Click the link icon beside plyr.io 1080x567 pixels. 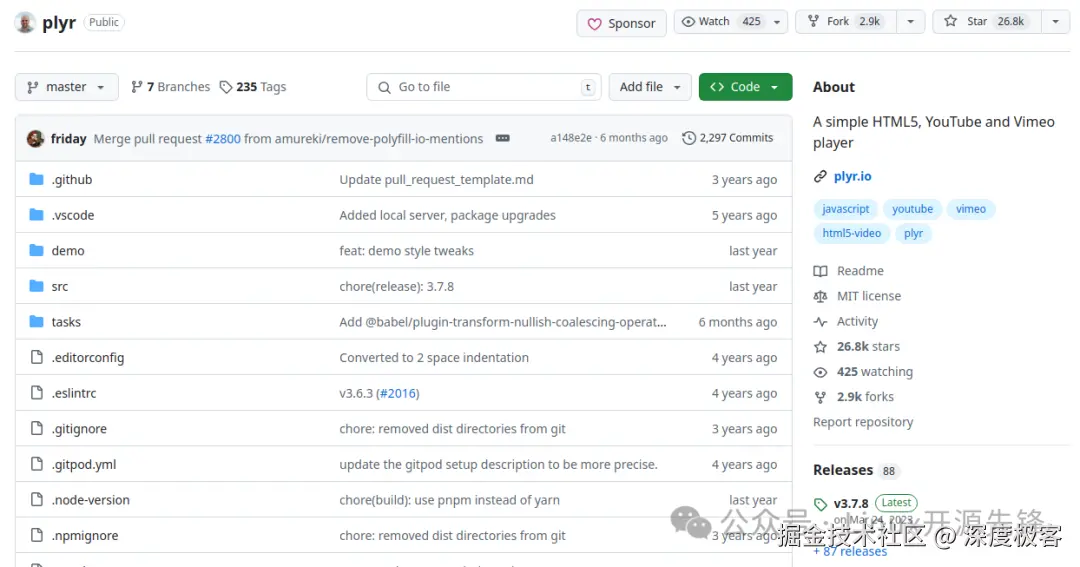pos(820,176)
